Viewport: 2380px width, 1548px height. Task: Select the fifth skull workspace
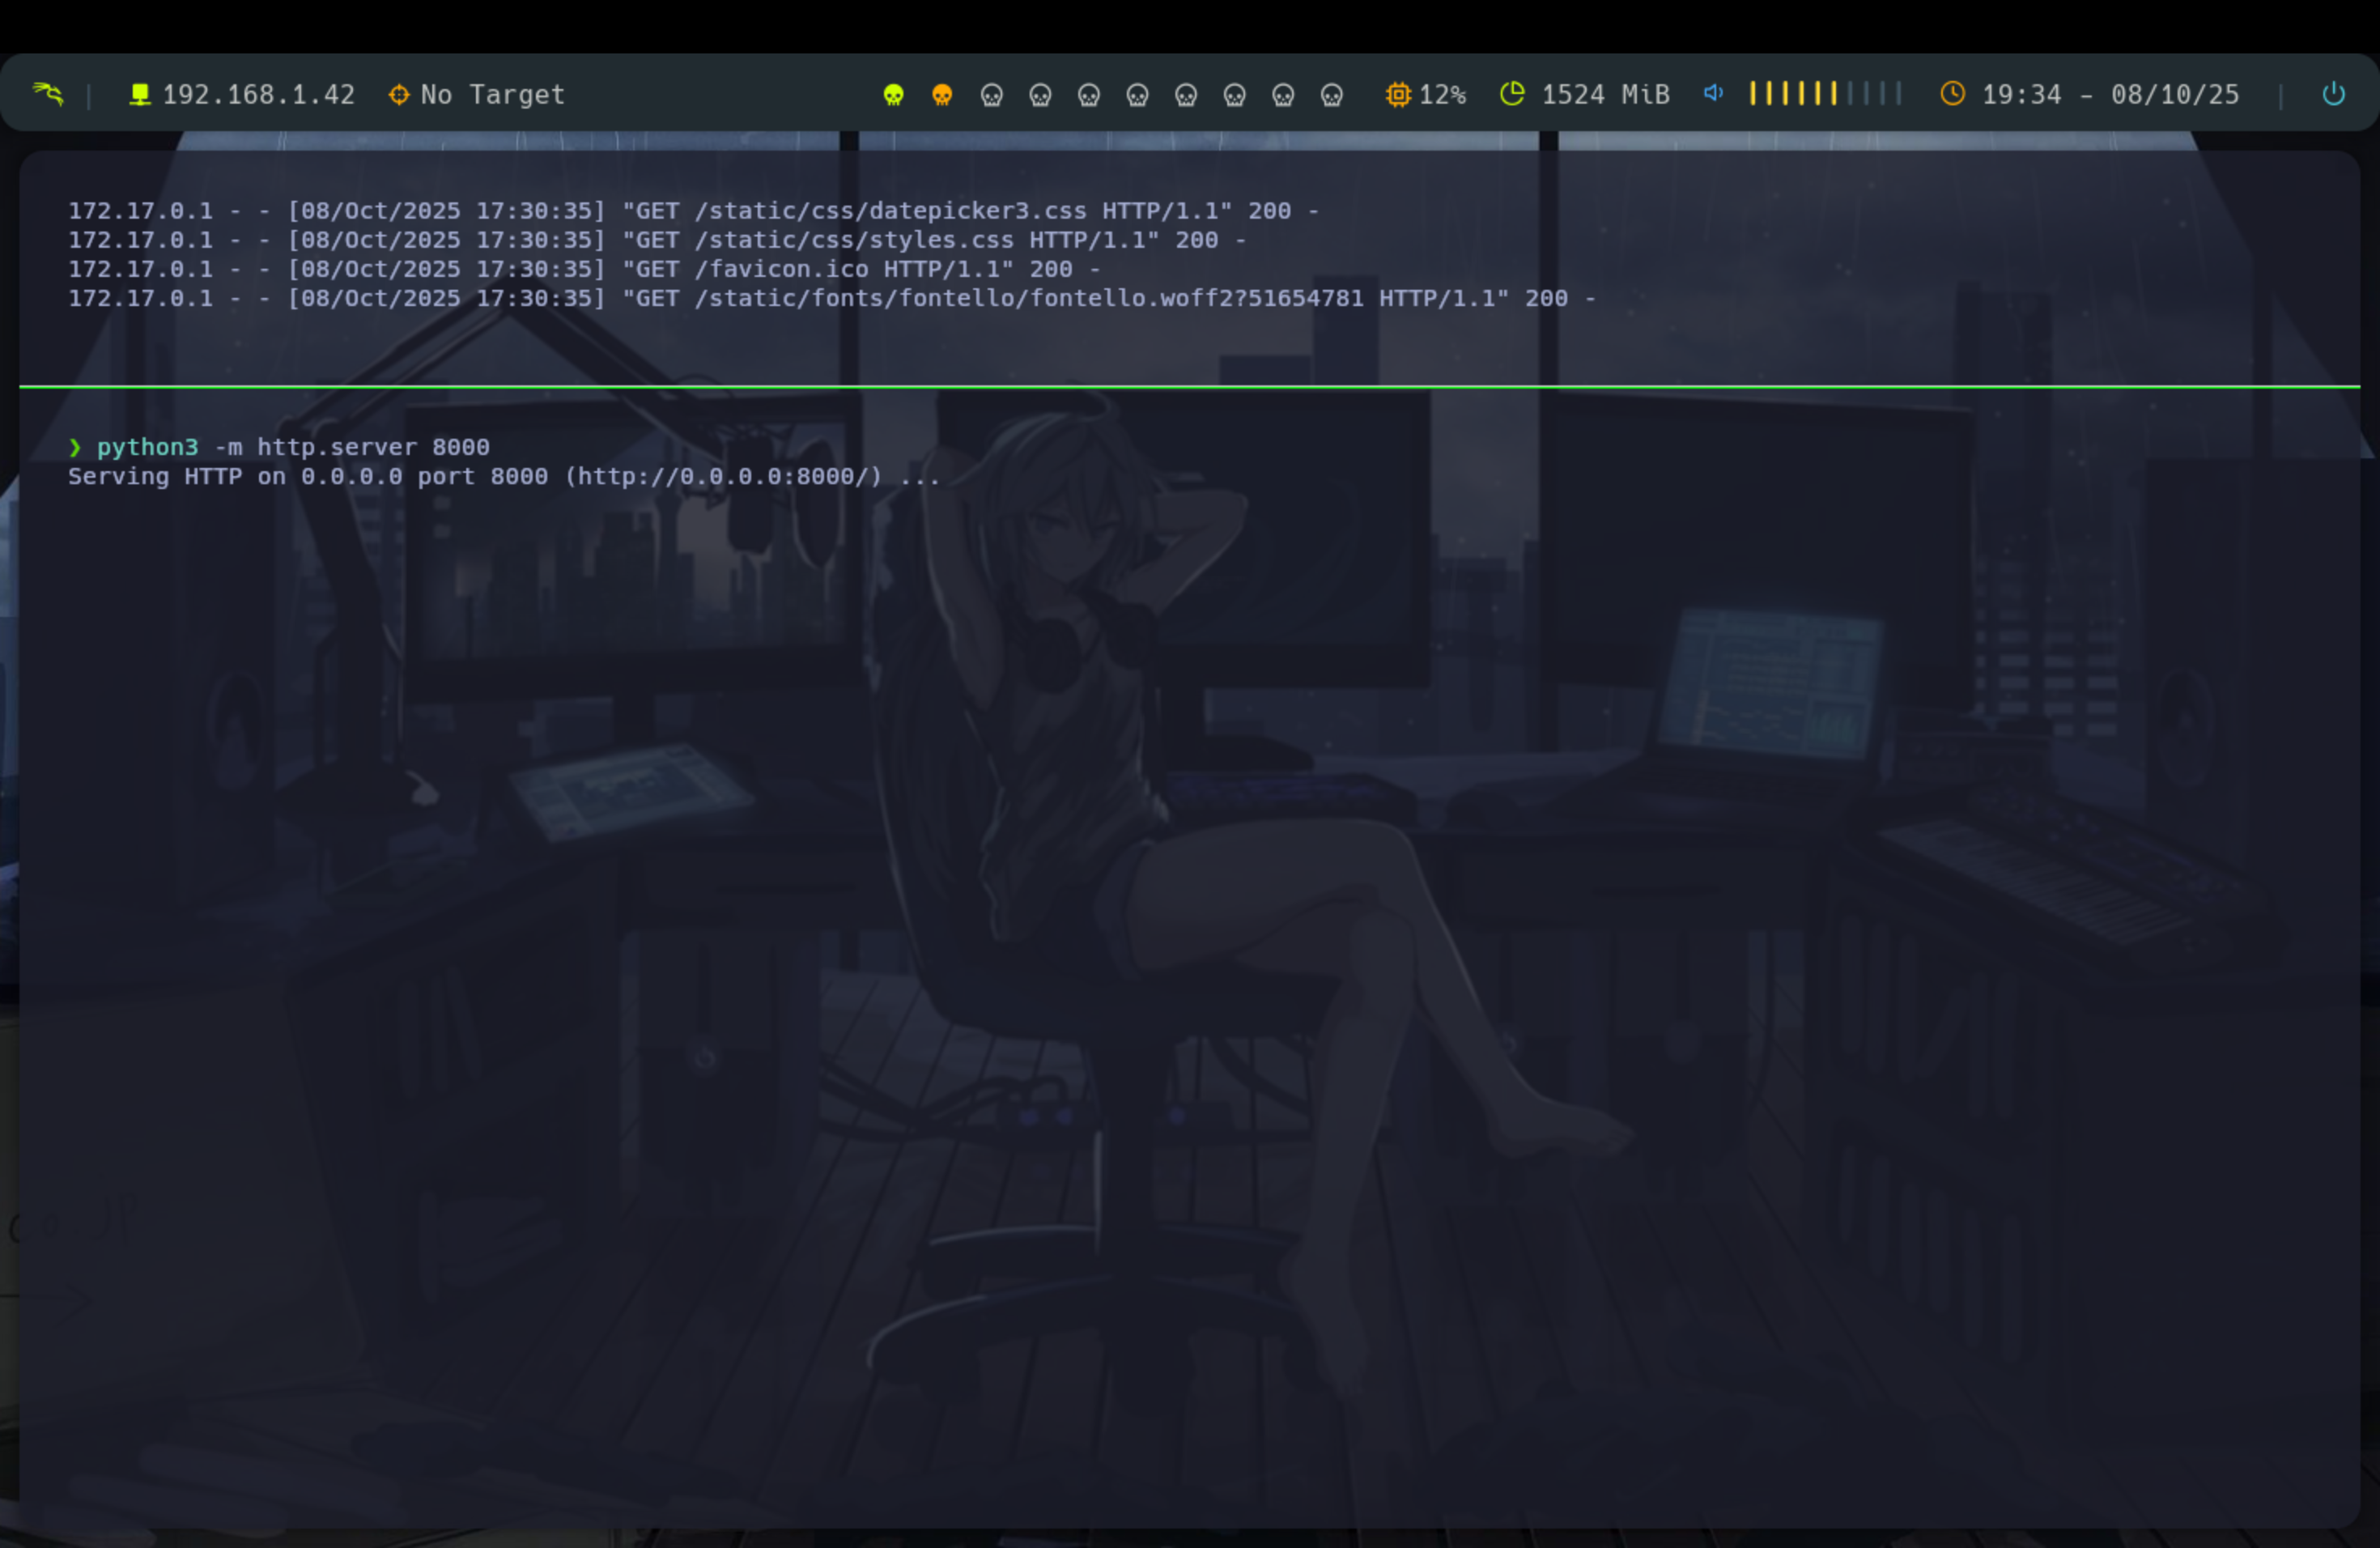click(x=1088, y=95)
